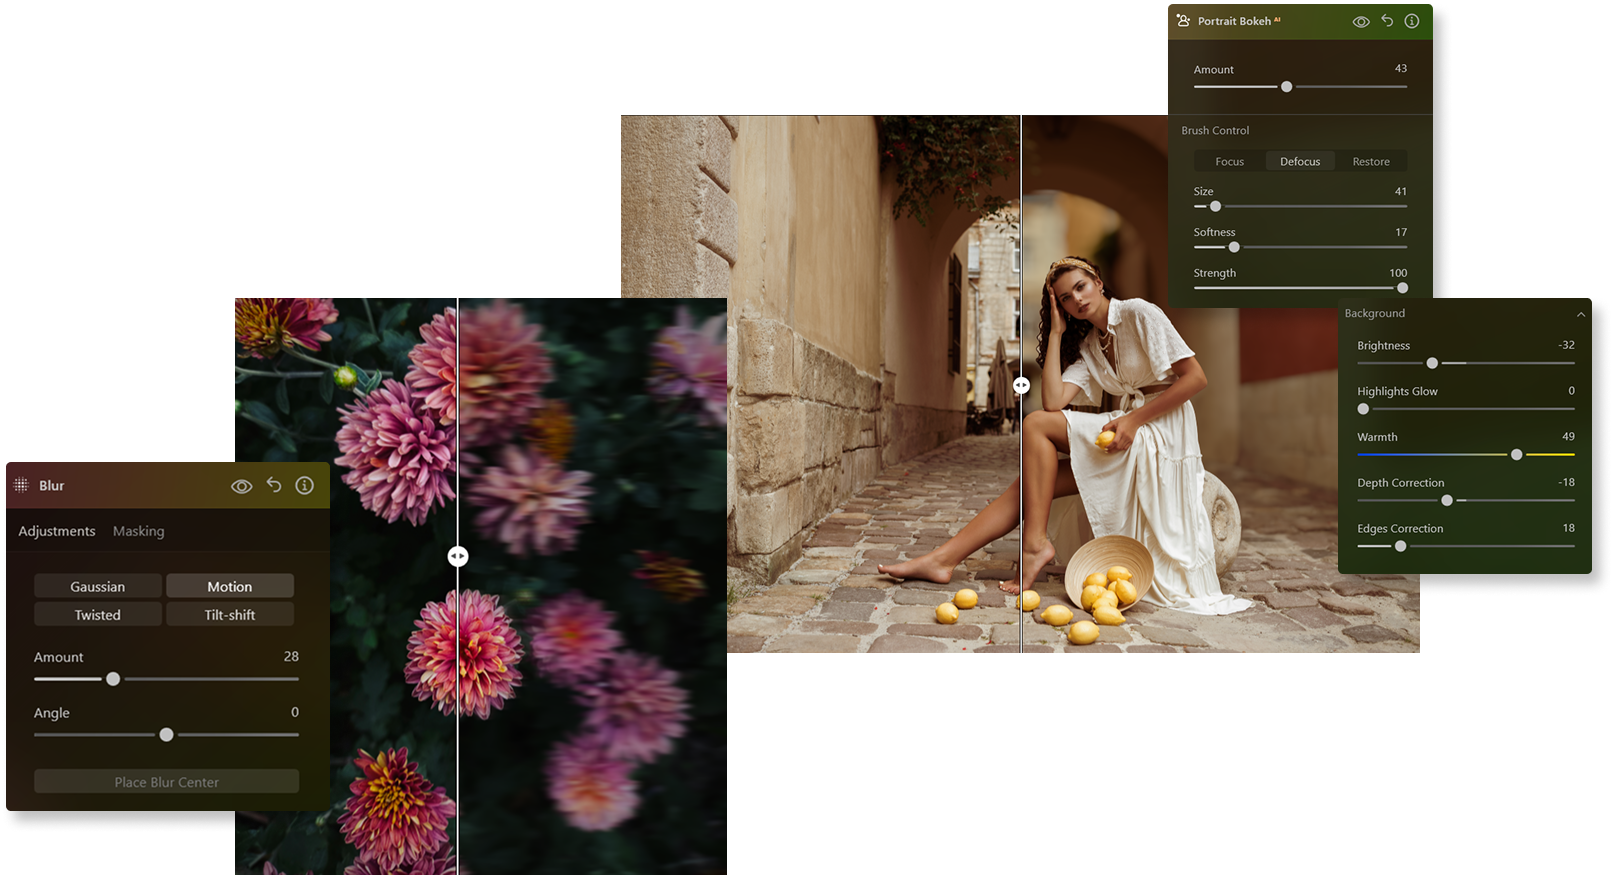Click the Angle value 0
Viewport: 1614px width, 875px height.
(x=295, y=712)
